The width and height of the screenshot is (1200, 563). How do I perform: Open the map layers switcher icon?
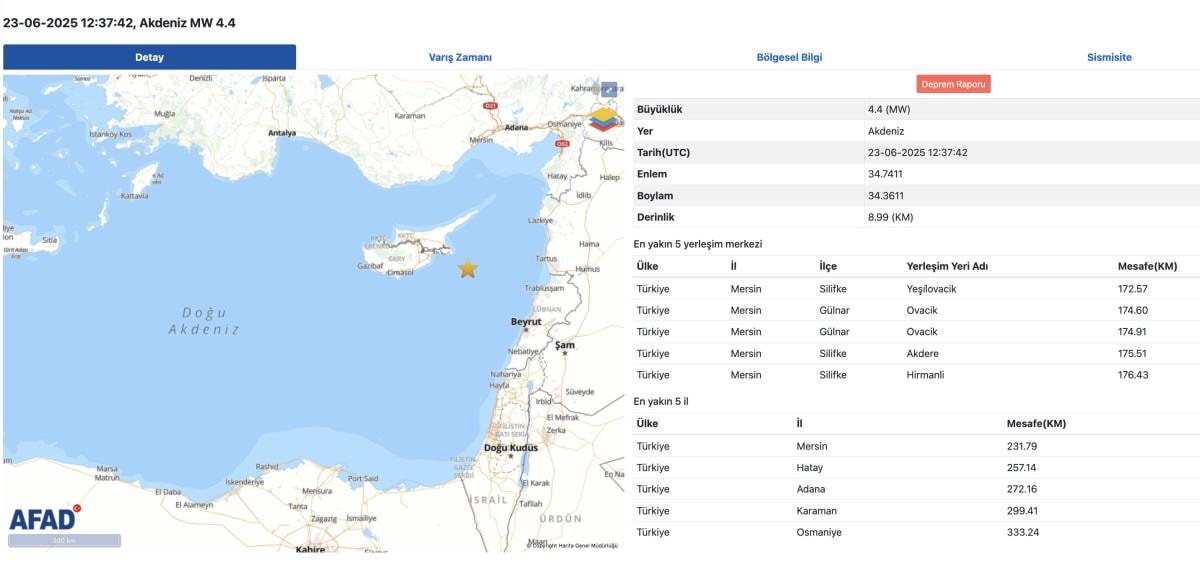pos(603,119)
